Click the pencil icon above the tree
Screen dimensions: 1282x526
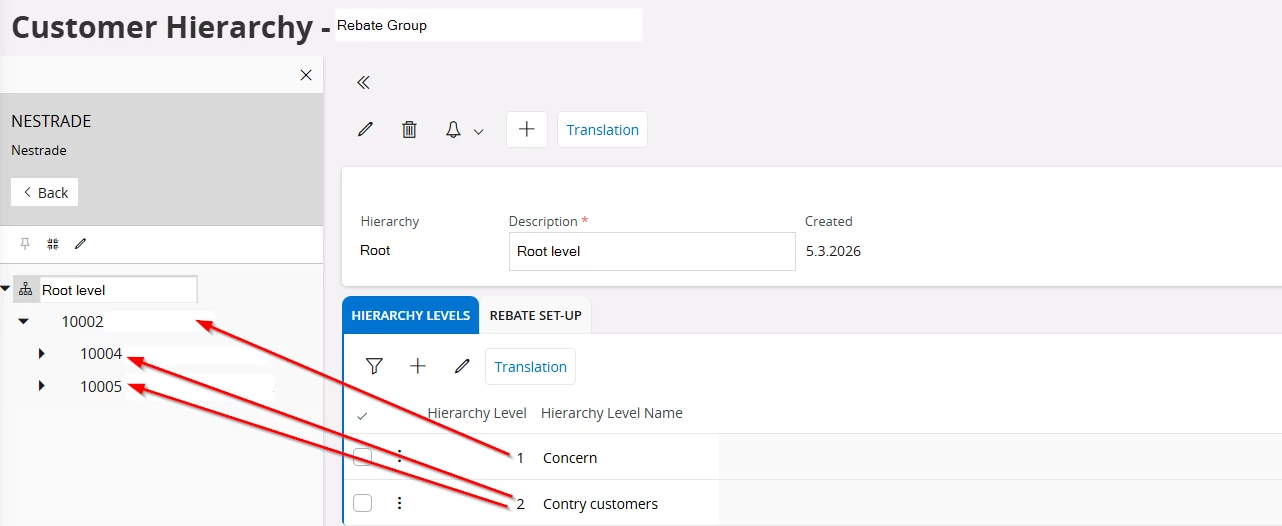point(81,244)
